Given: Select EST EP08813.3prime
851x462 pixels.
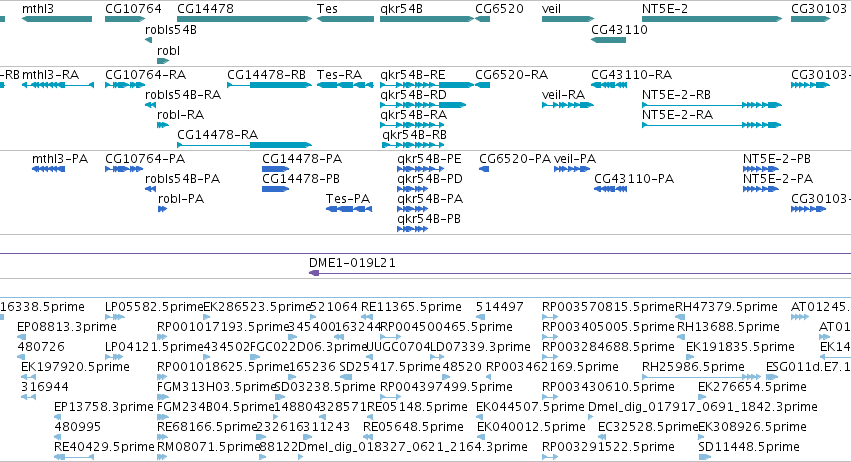Looking at the screenshot, I should point(21,337).
